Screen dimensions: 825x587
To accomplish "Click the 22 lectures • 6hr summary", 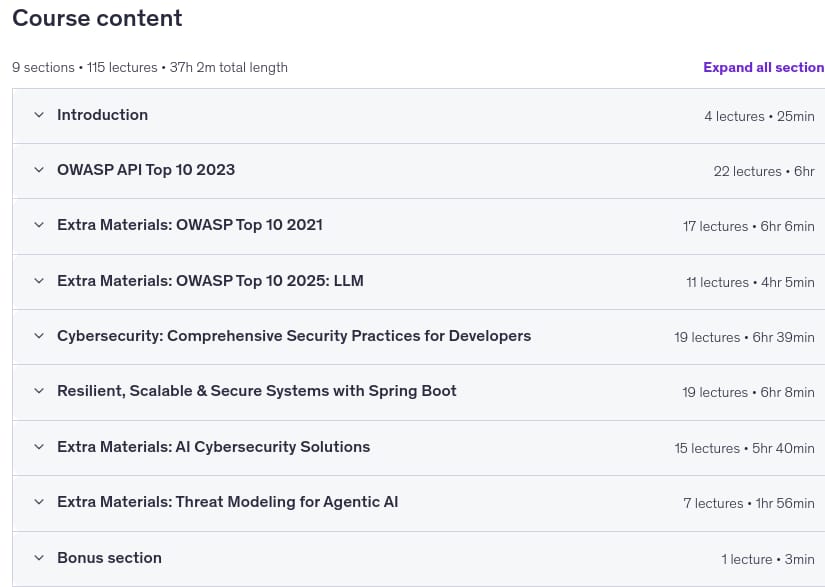I will pos(764,171).
